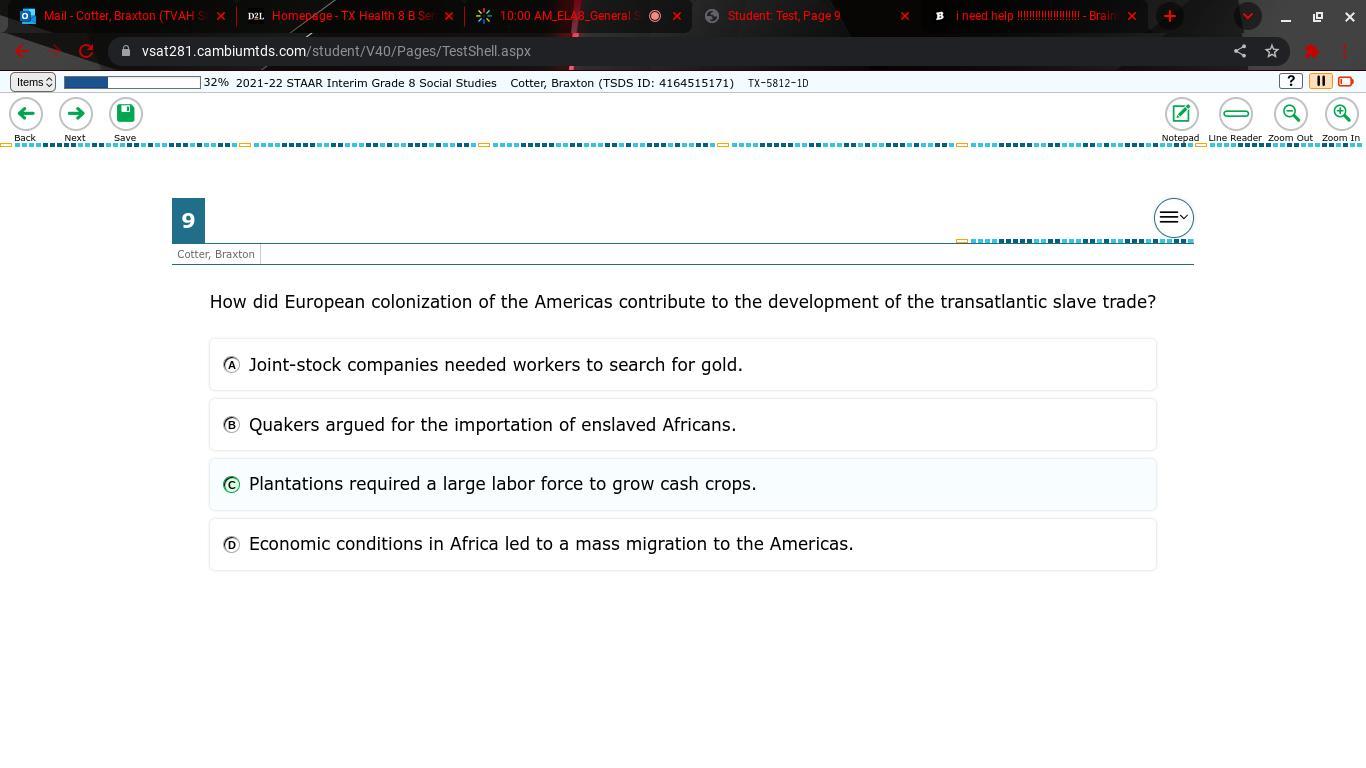The image size is (1366, 768).
Task: Click the TX-5812-1D identifier text
Action: (x=778, y=83)
